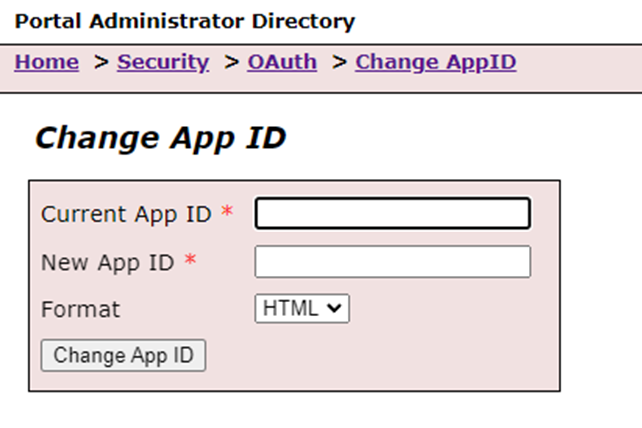Screen dimensions: 642x428
Task: Click the red asterisk beside Current App ID
Action: pyautogui.click(x=228, y=213)
